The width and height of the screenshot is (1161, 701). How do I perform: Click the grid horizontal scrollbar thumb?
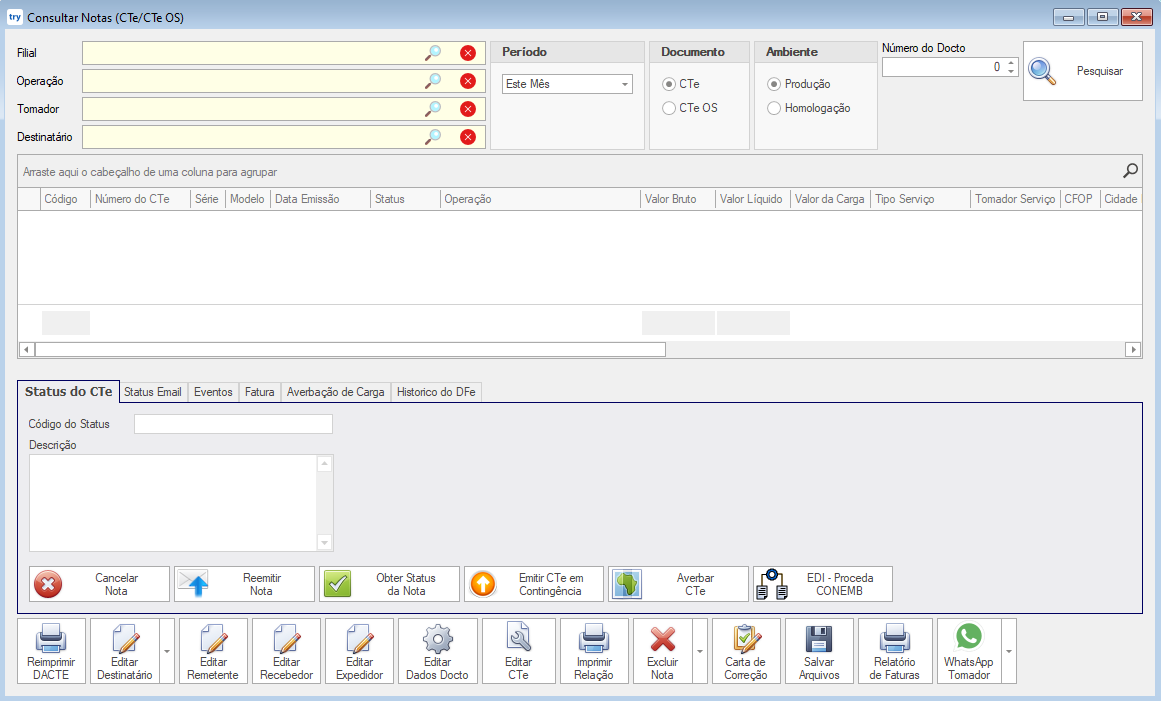[350, 349]
